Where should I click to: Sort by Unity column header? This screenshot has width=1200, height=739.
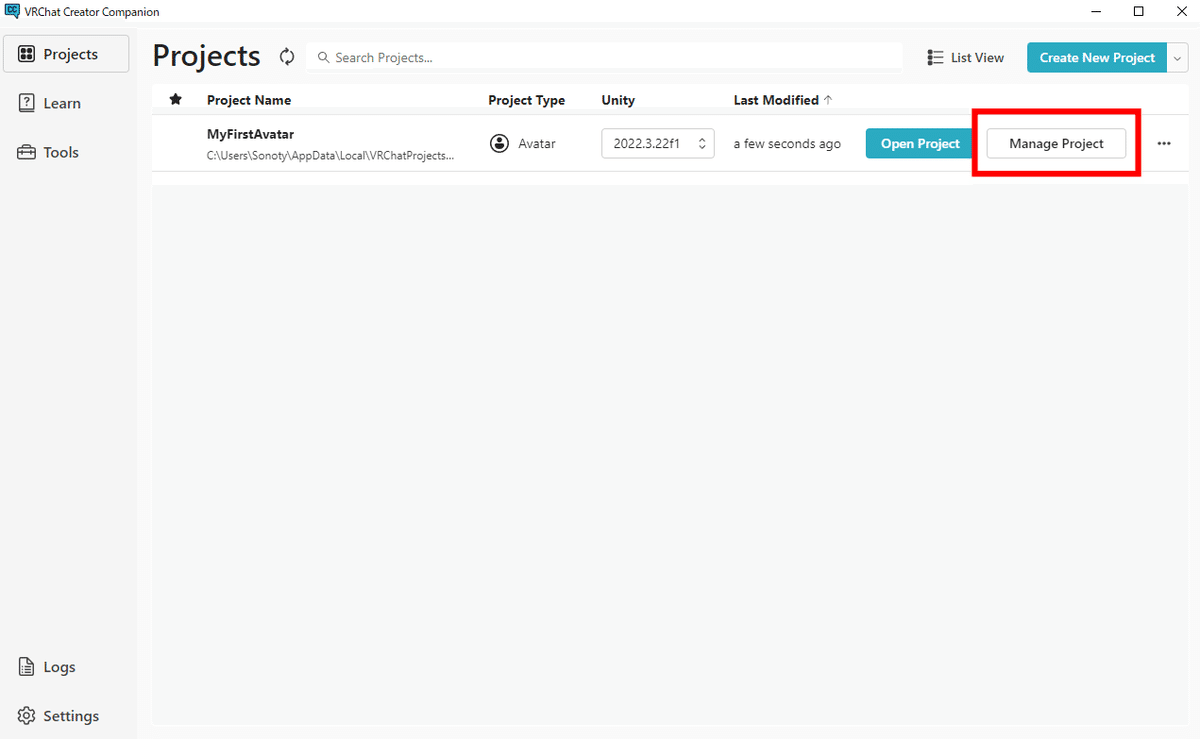618,100
